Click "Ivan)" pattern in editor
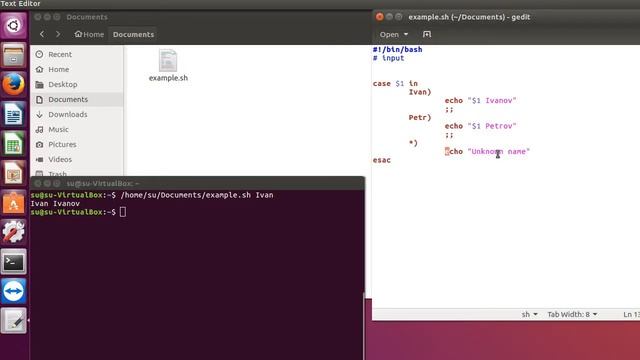Viewport: 640px width, 360px height. (x=420, y=92)
